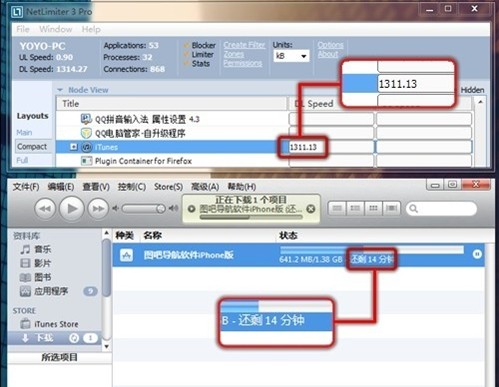Click iTunes play button

click(x=71, y=209)
